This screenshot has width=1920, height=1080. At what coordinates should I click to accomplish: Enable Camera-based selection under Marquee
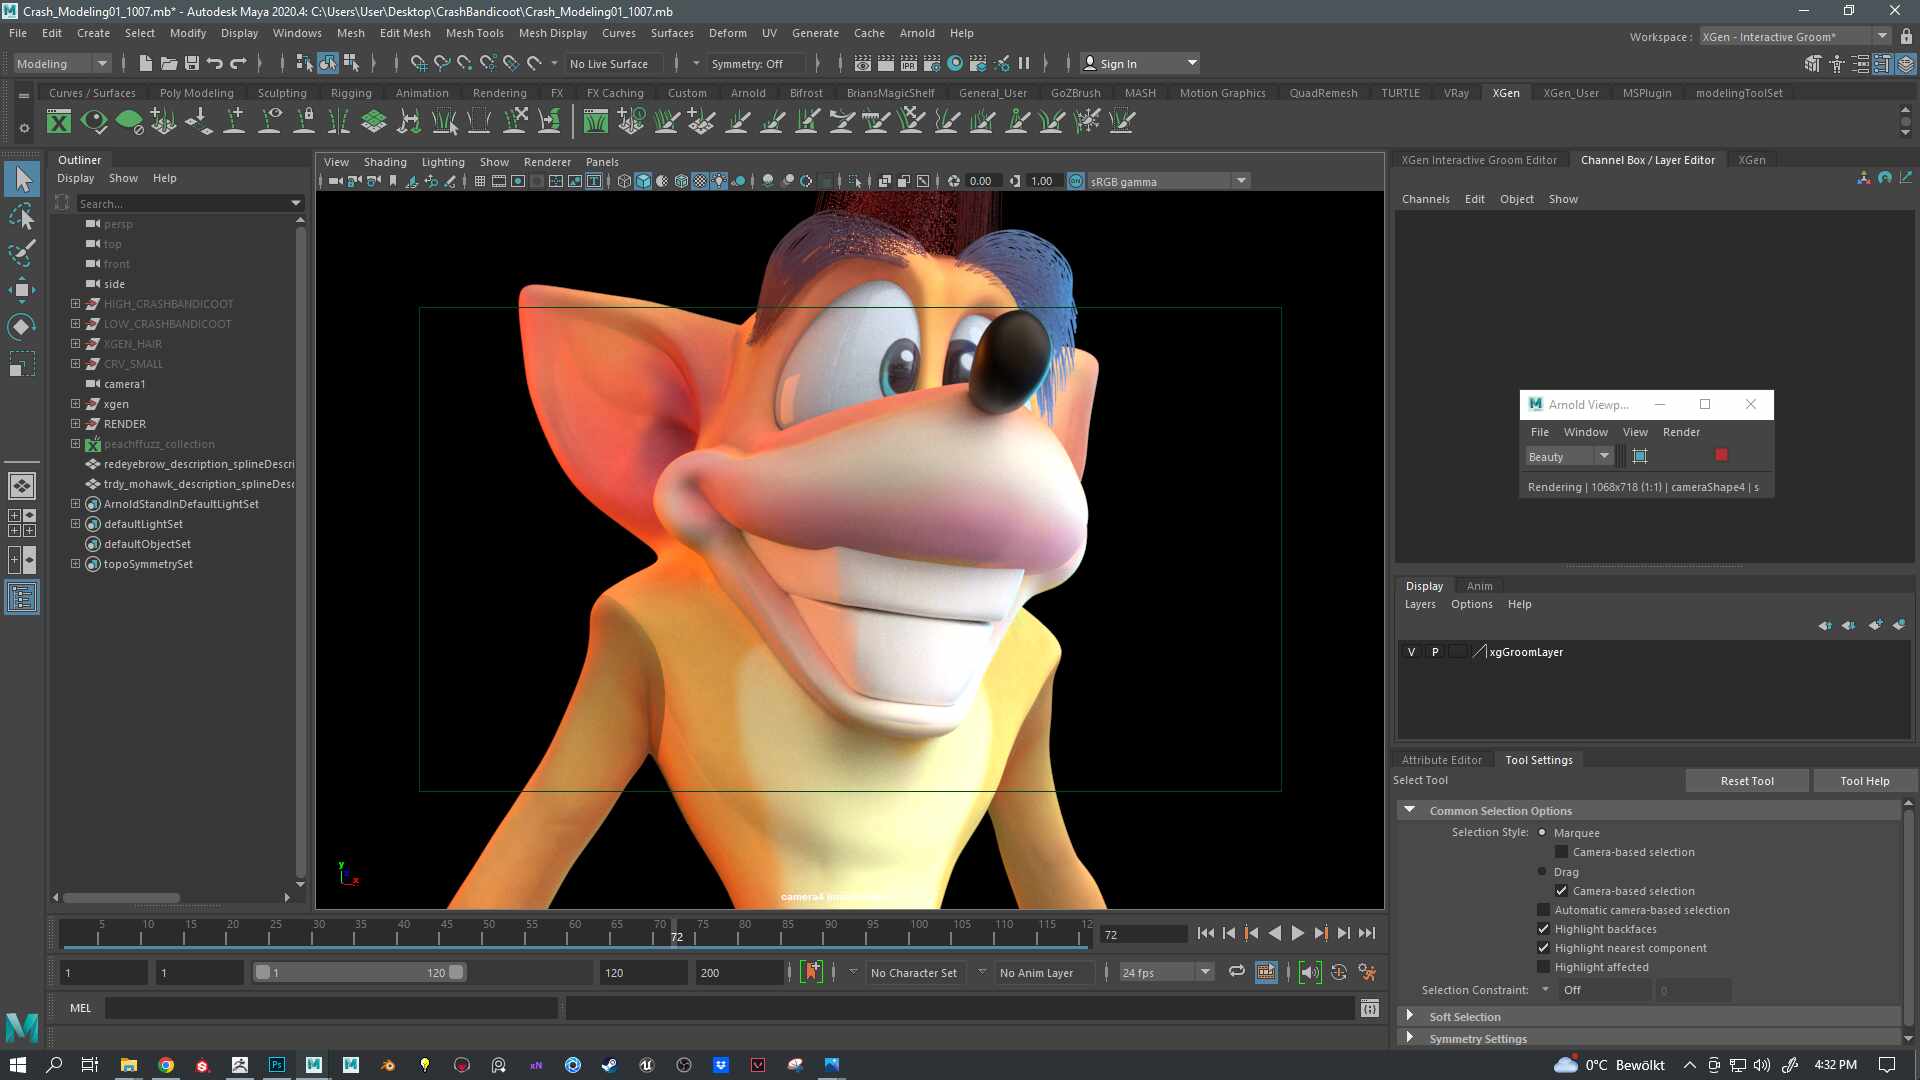pos(1561,852)
